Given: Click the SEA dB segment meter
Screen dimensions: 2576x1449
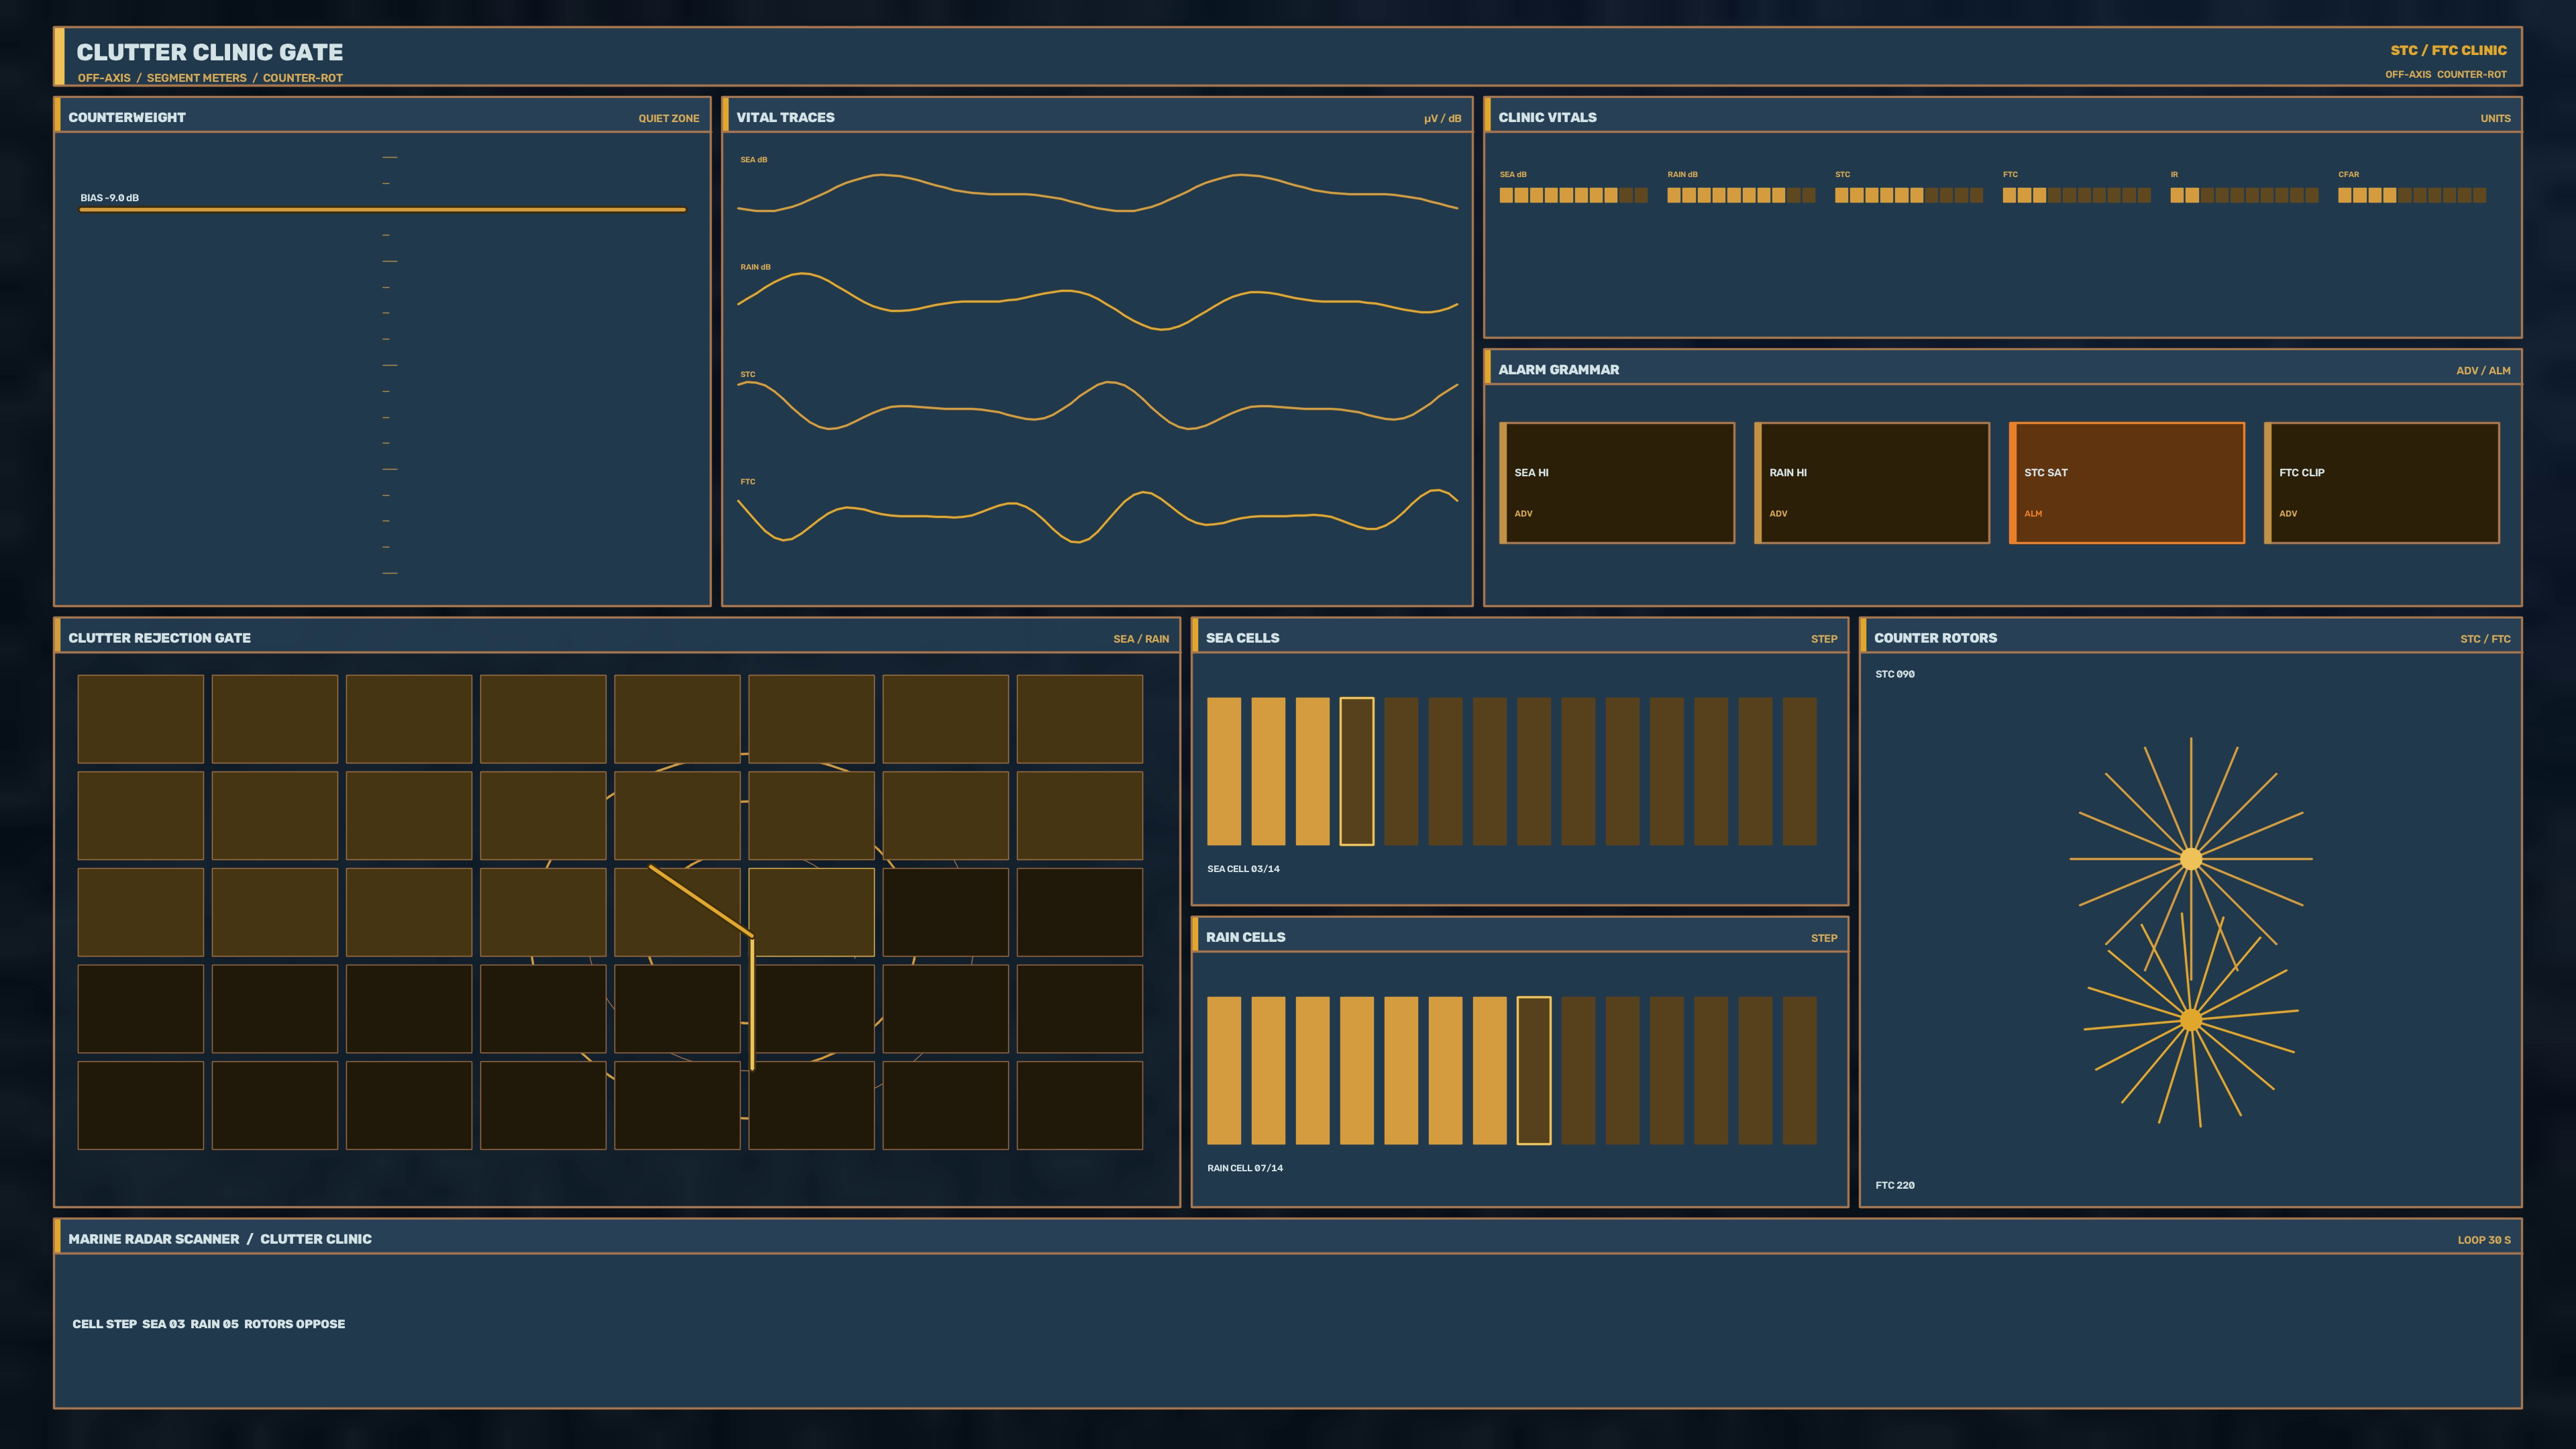Looking at the screenshot, I should [x=1573, y=195].
